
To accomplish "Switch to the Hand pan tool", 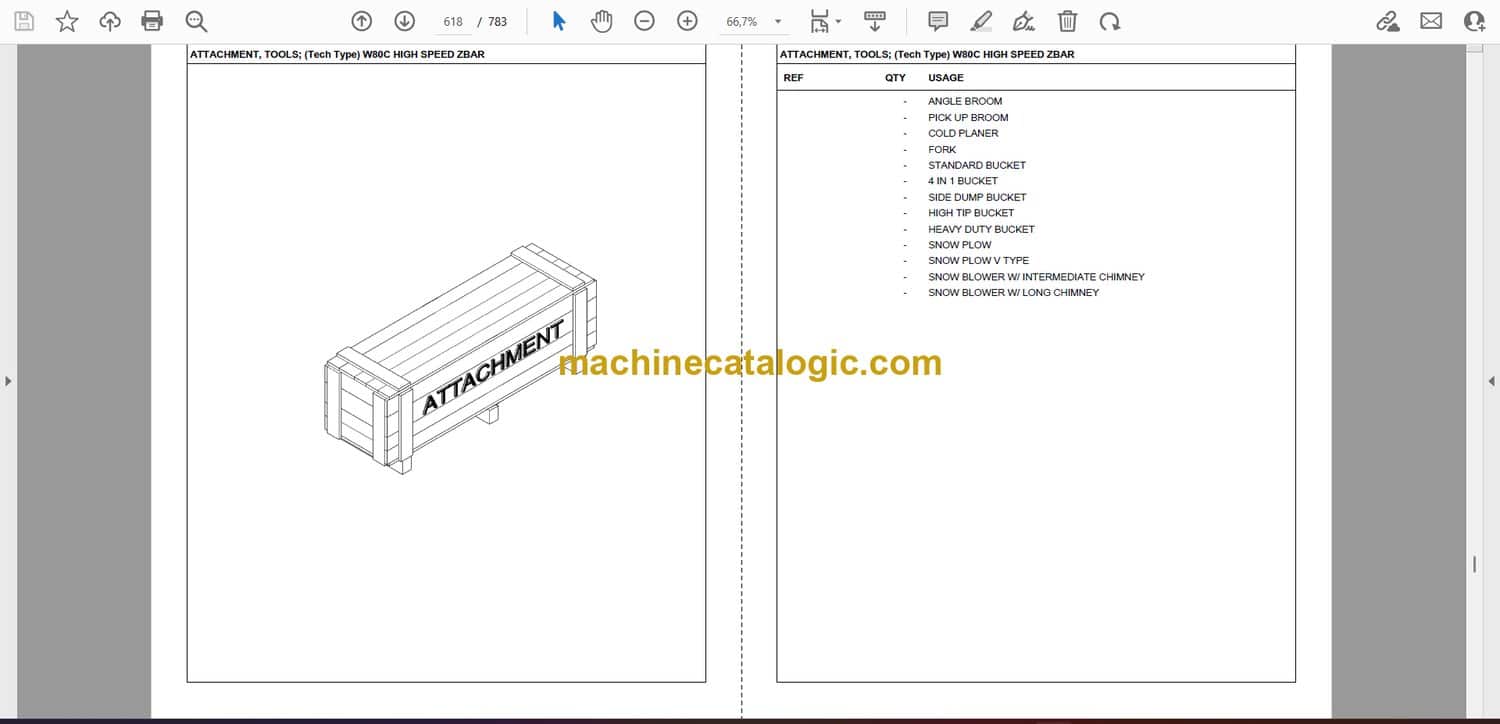I will [x=601, y=21].
